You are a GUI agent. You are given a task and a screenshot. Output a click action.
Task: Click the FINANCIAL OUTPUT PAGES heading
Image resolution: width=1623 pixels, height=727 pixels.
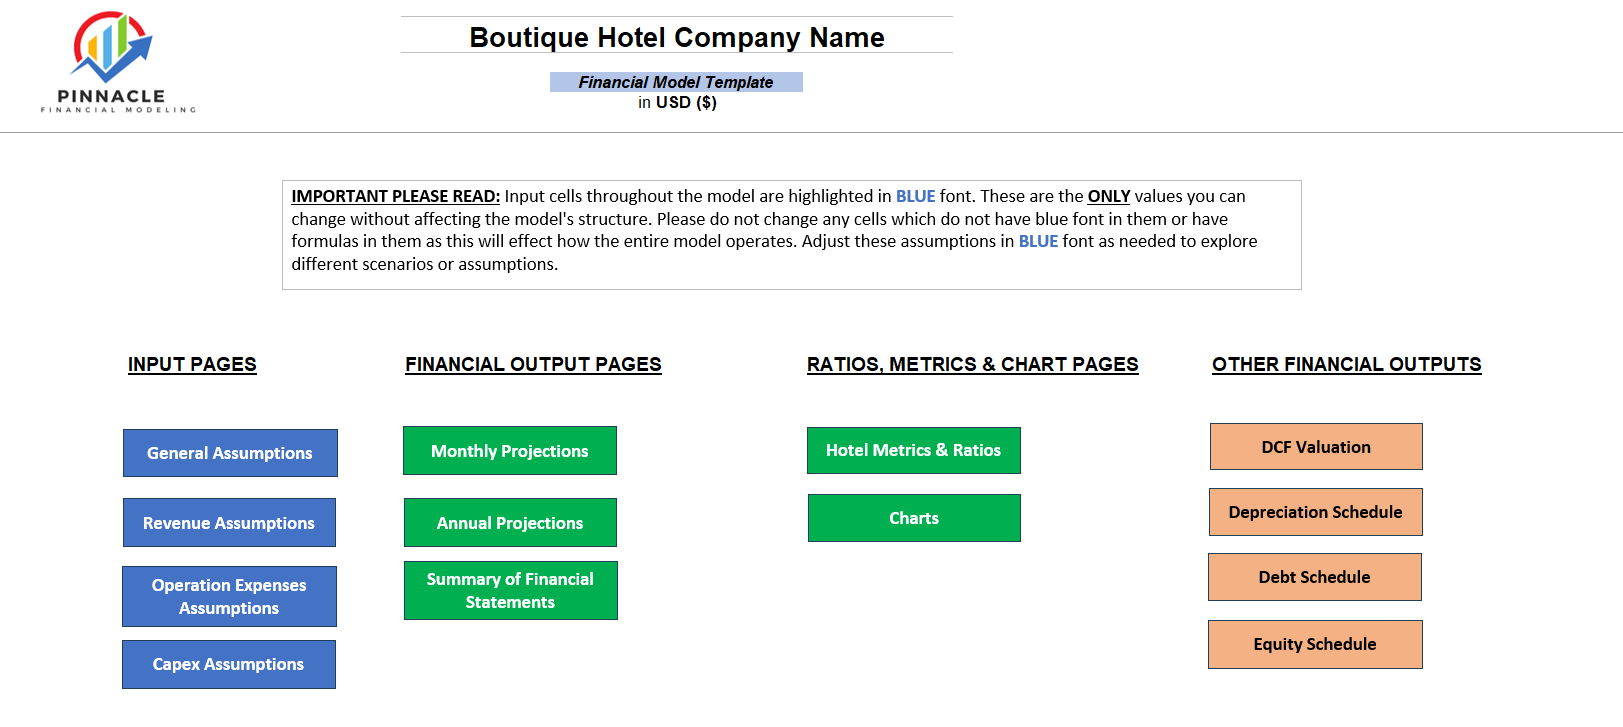coord(533,364)
